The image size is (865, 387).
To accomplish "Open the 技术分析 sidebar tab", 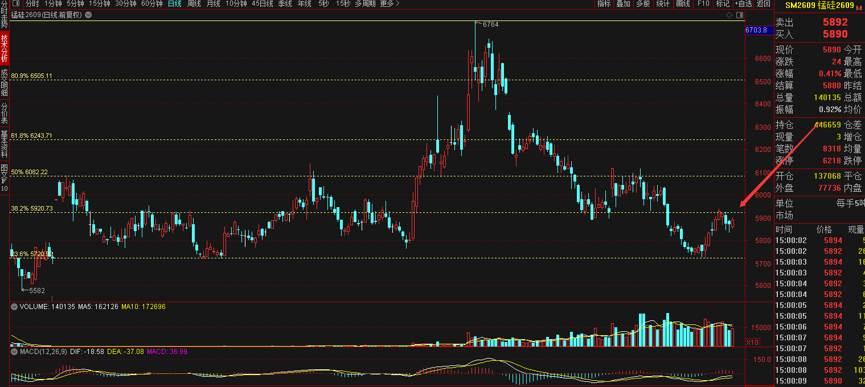I will click(4, 47).
